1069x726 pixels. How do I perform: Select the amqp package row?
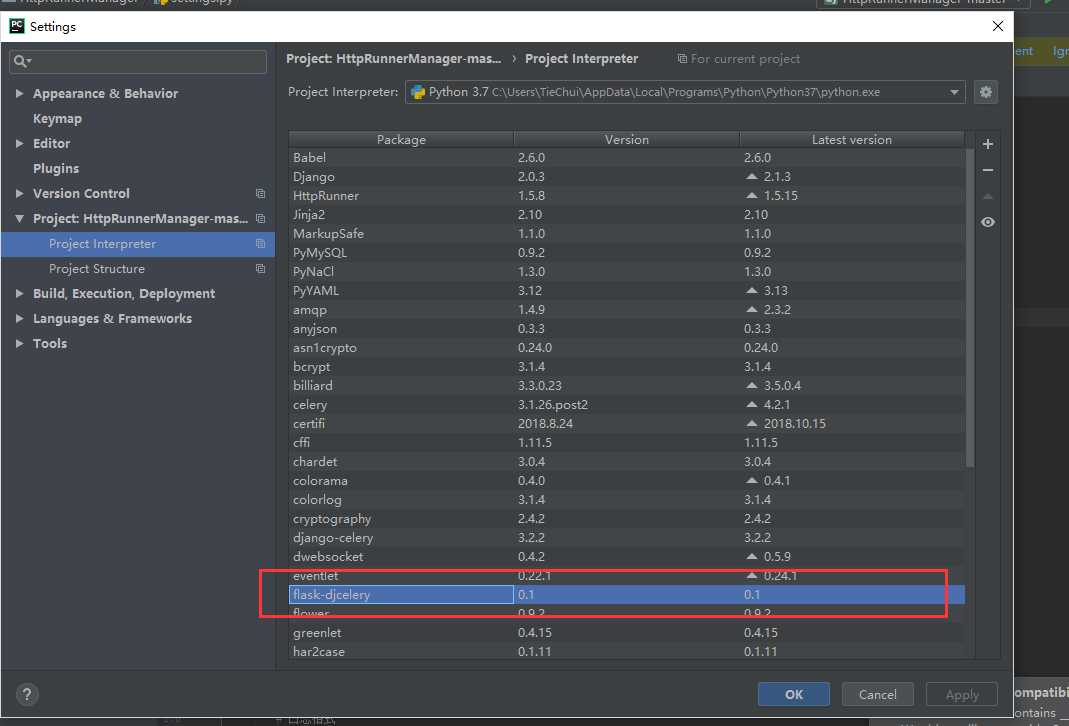pyautogui.click(x=627, y=309)
